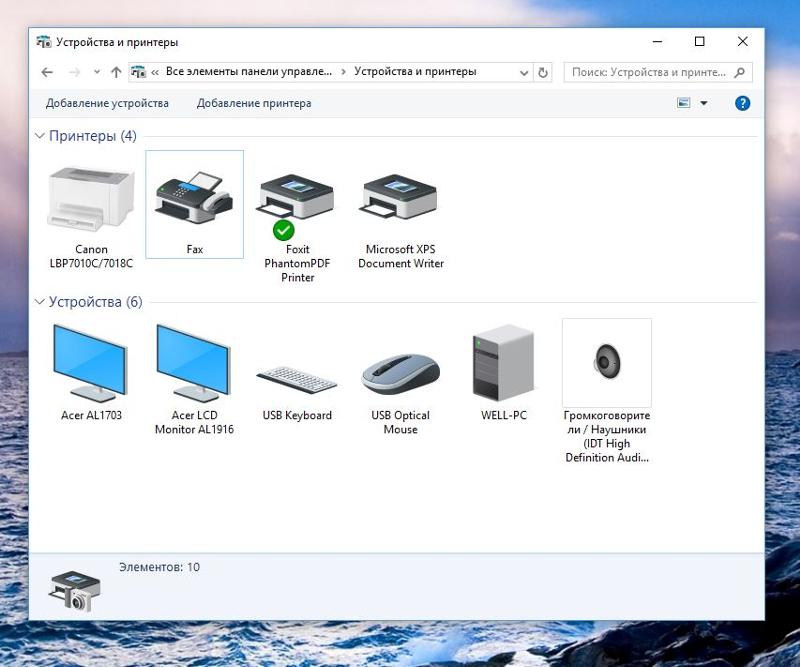Click the back navigation arrow
The width and height of the screenshot is (800, 667).
pos(47,72)
